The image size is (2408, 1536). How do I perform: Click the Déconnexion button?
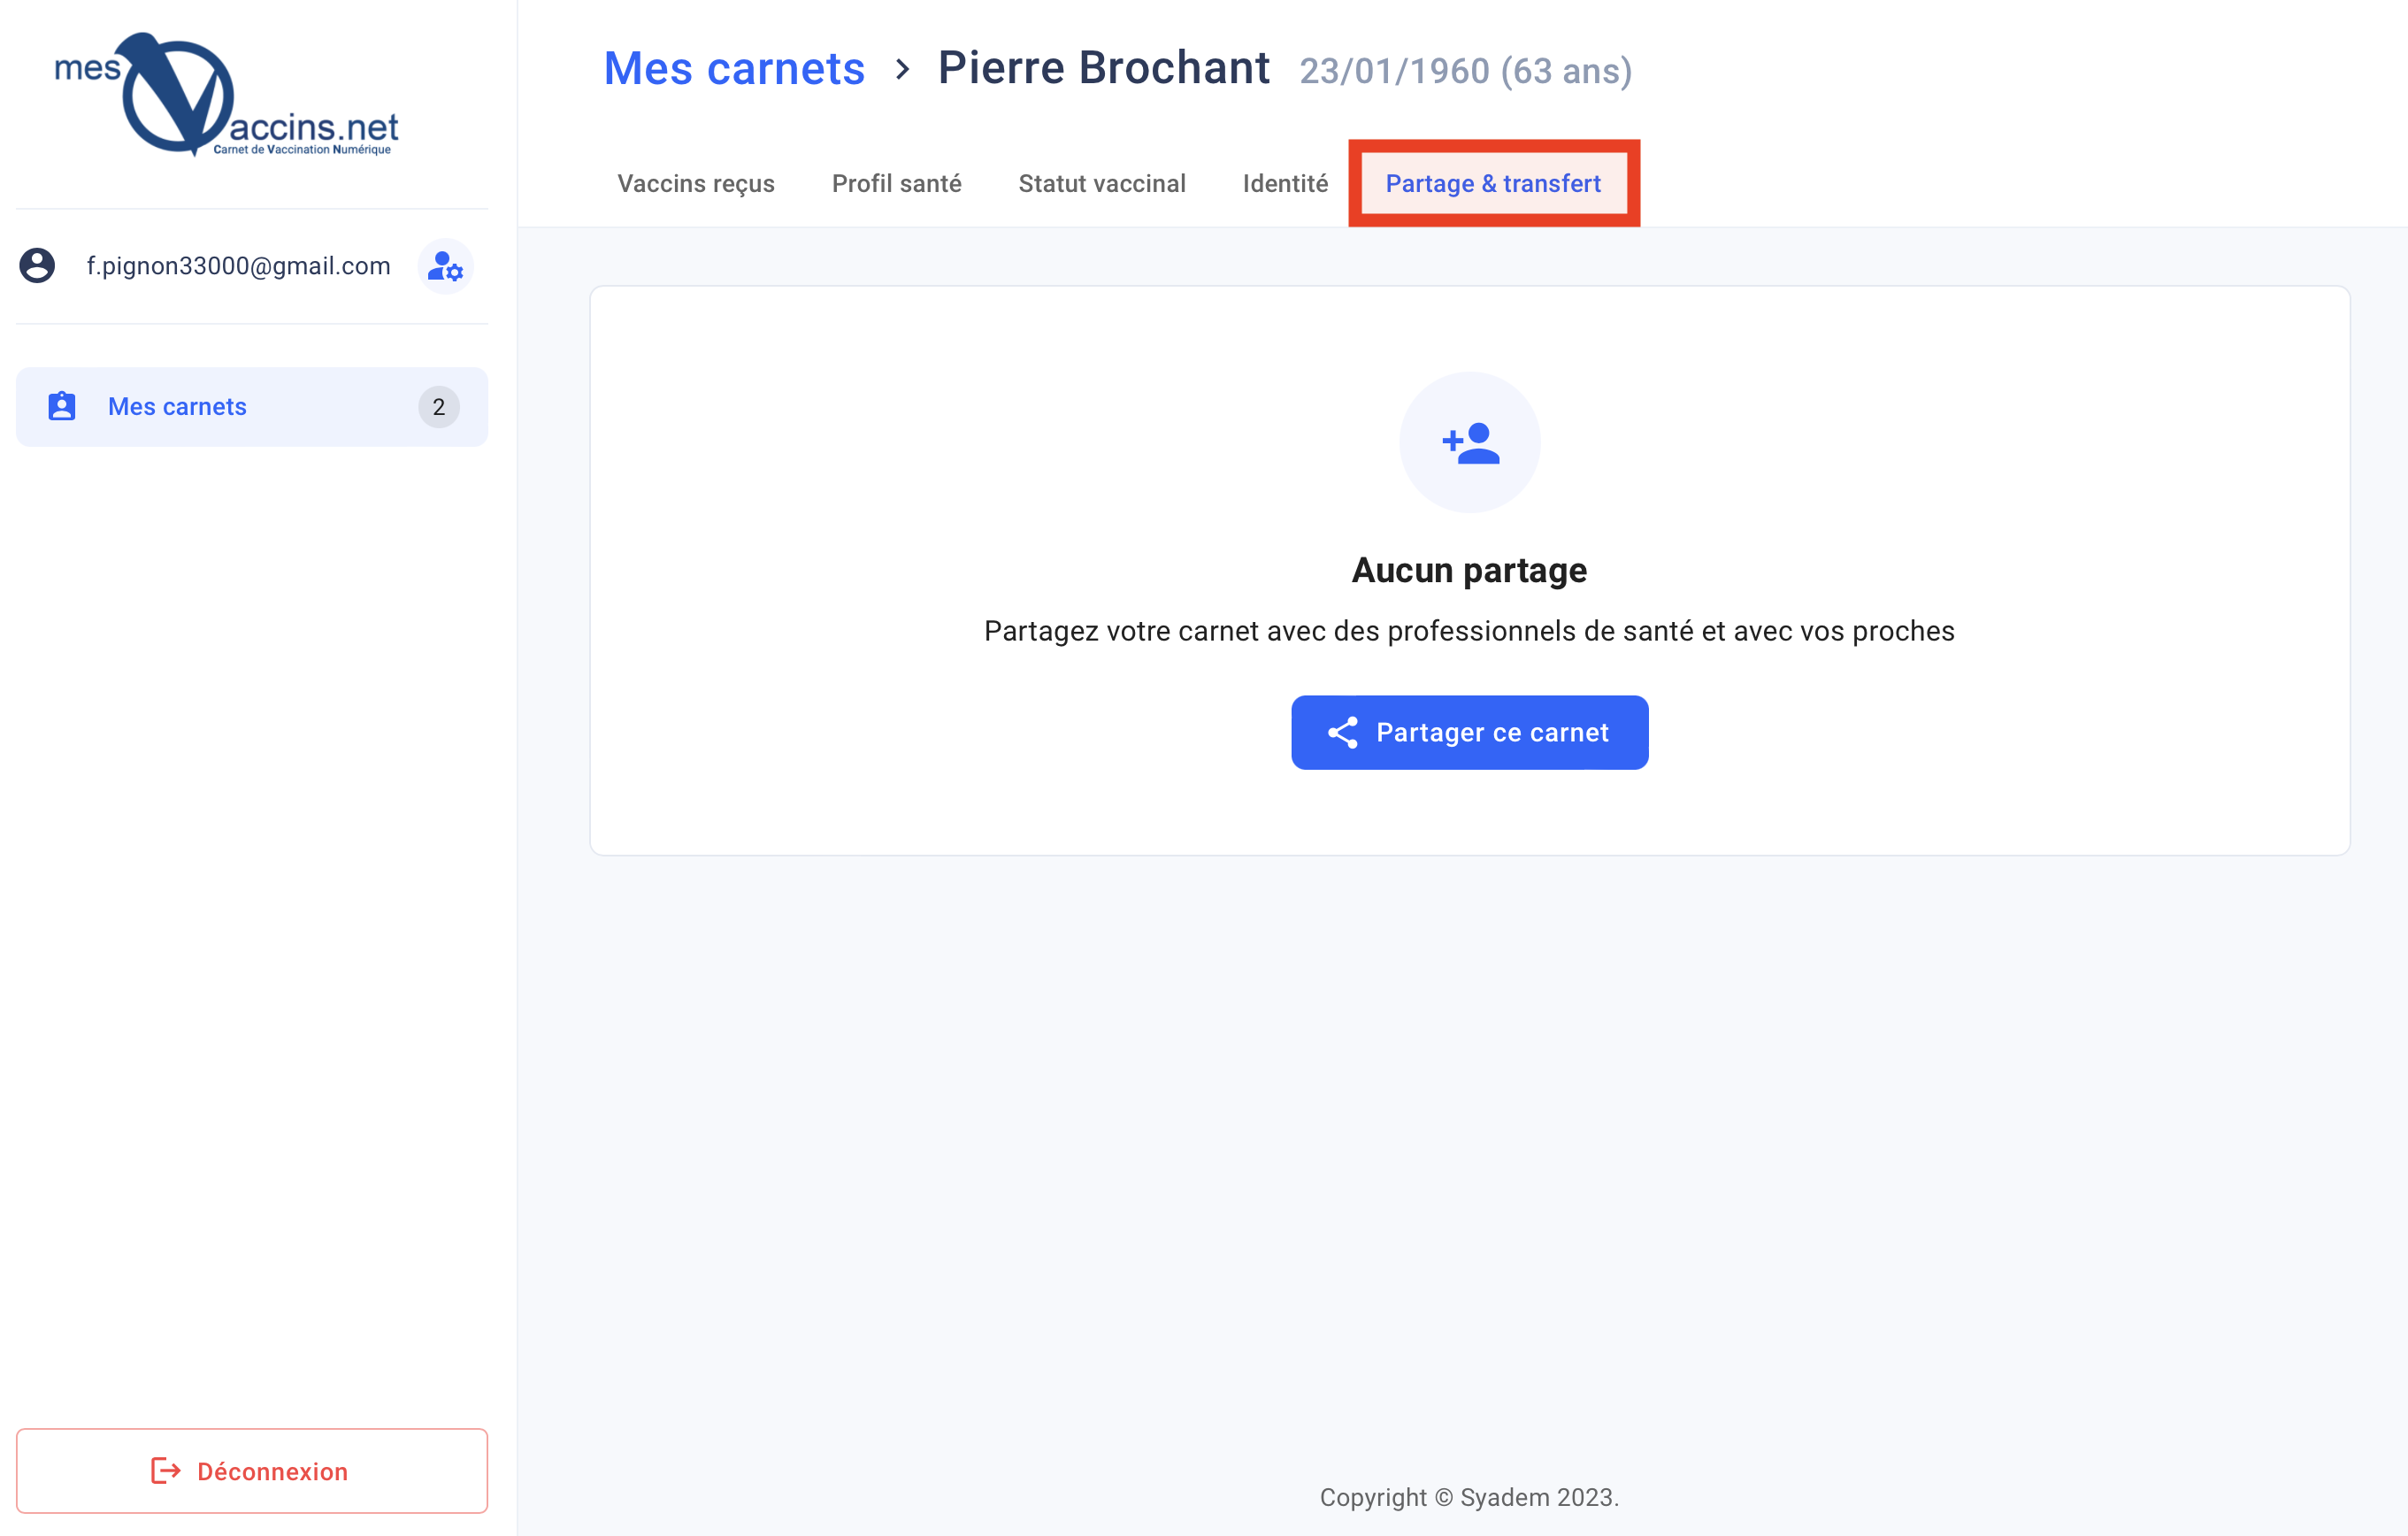(252, 1470)
